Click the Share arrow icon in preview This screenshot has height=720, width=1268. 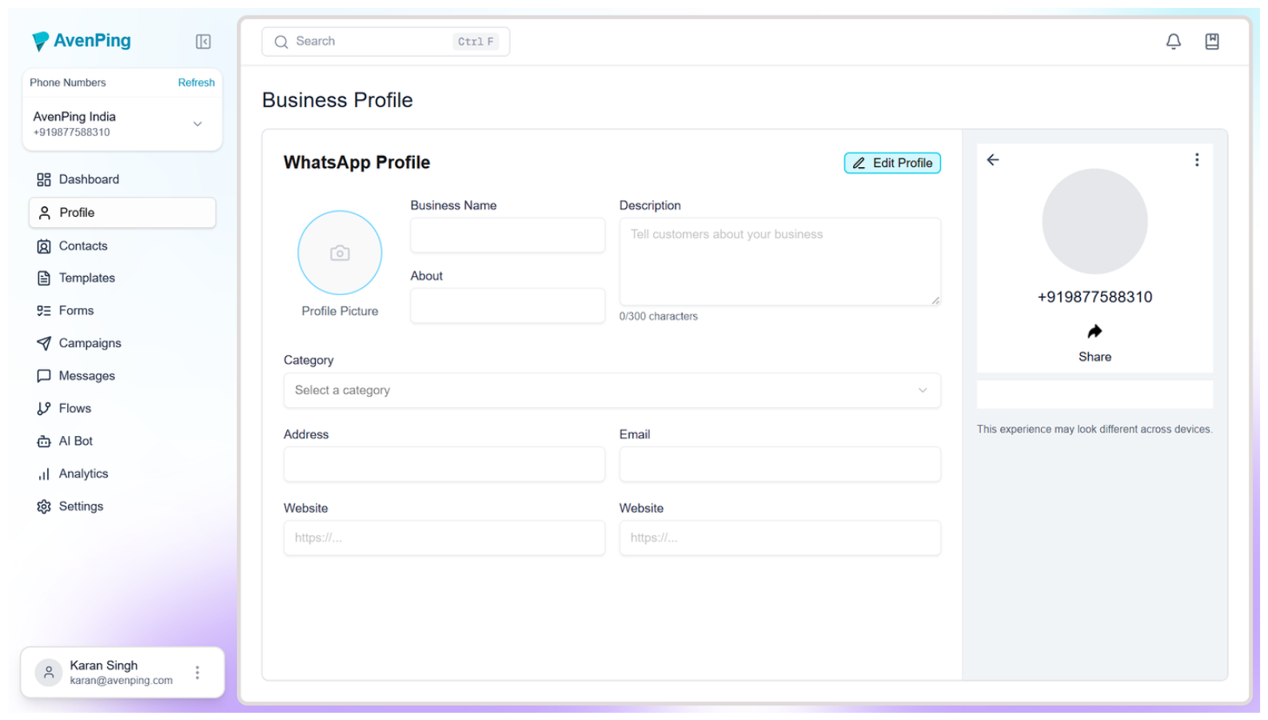coord(1094,332)
